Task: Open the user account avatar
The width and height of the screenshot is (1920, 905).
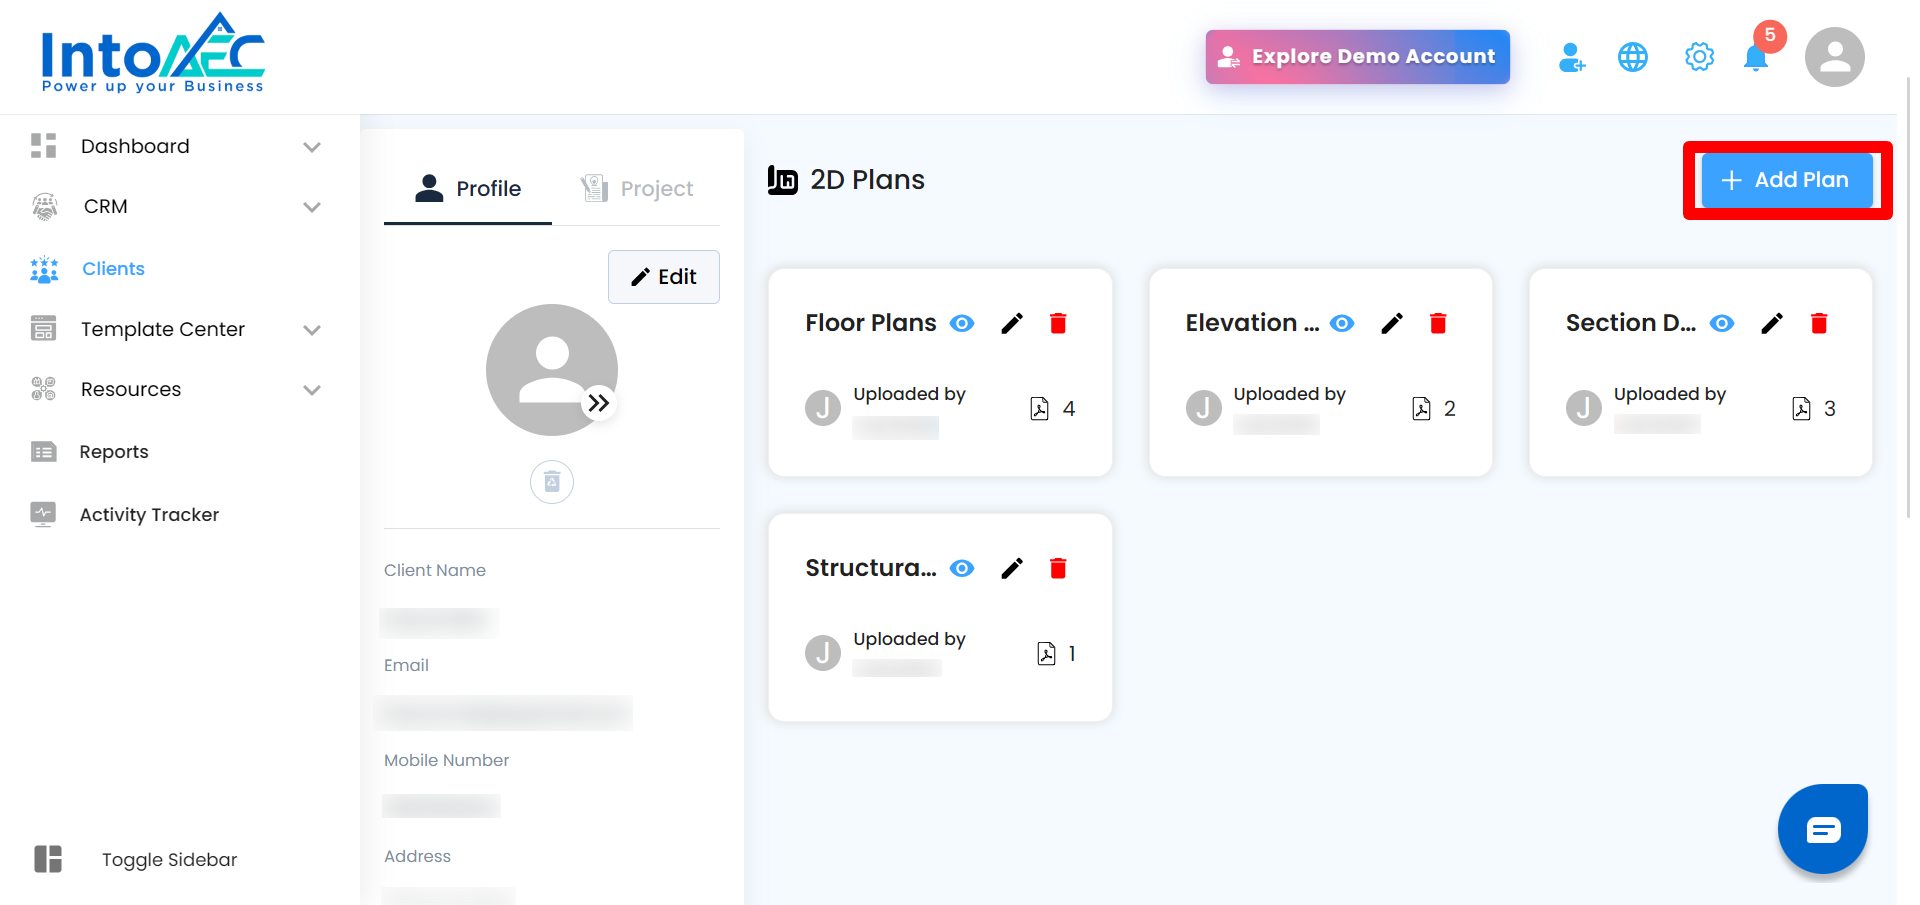Action: point(1834,57)
